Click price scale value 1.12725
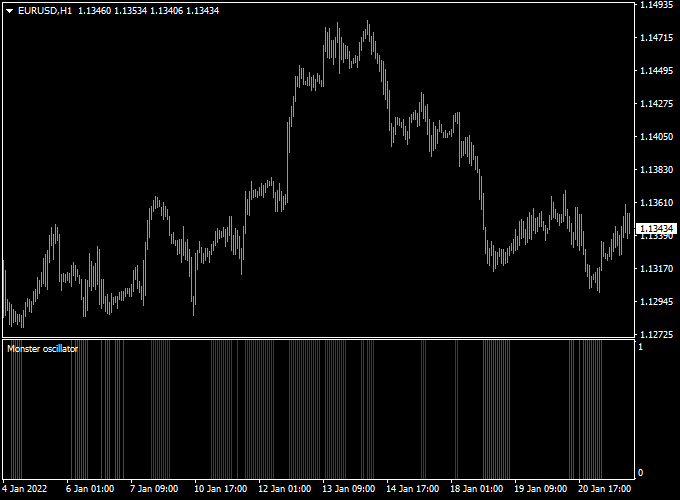Viewport: 680px width, 500px height. click(x=657, y=334)
